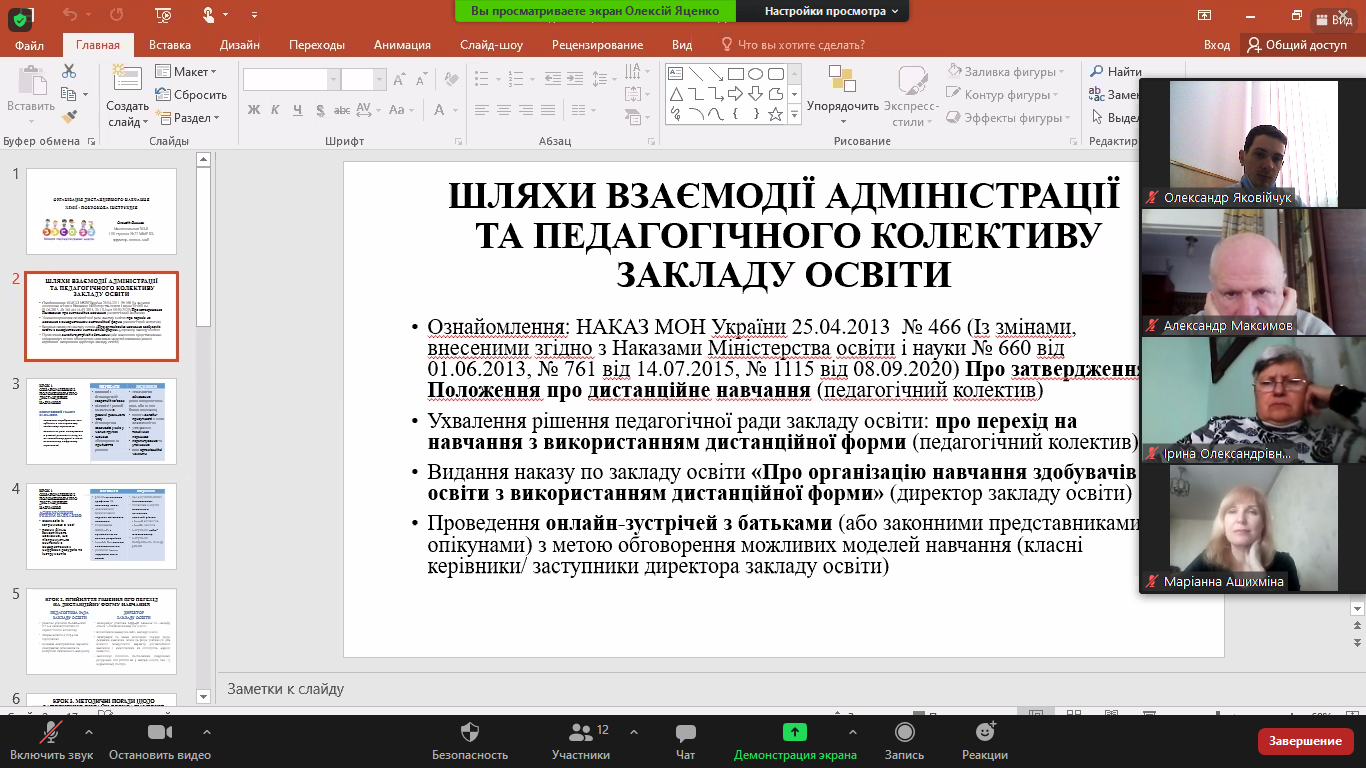Click the red Завершение end meeting button

click(1305, 741)
